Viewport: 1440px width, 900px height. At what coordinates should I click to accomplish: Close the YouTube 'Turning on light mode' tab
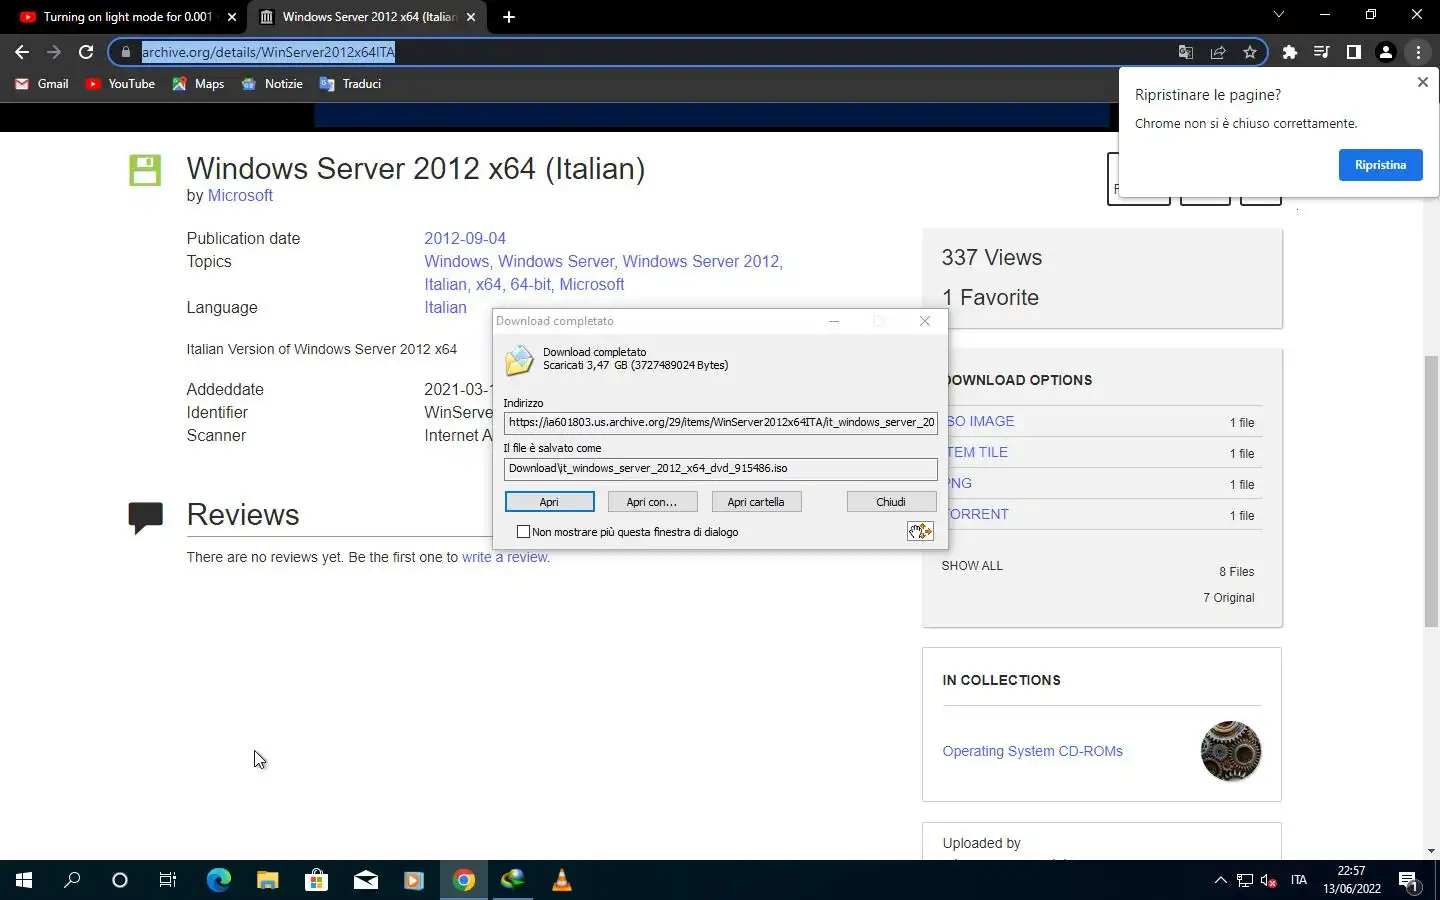[x=232, y=17]
